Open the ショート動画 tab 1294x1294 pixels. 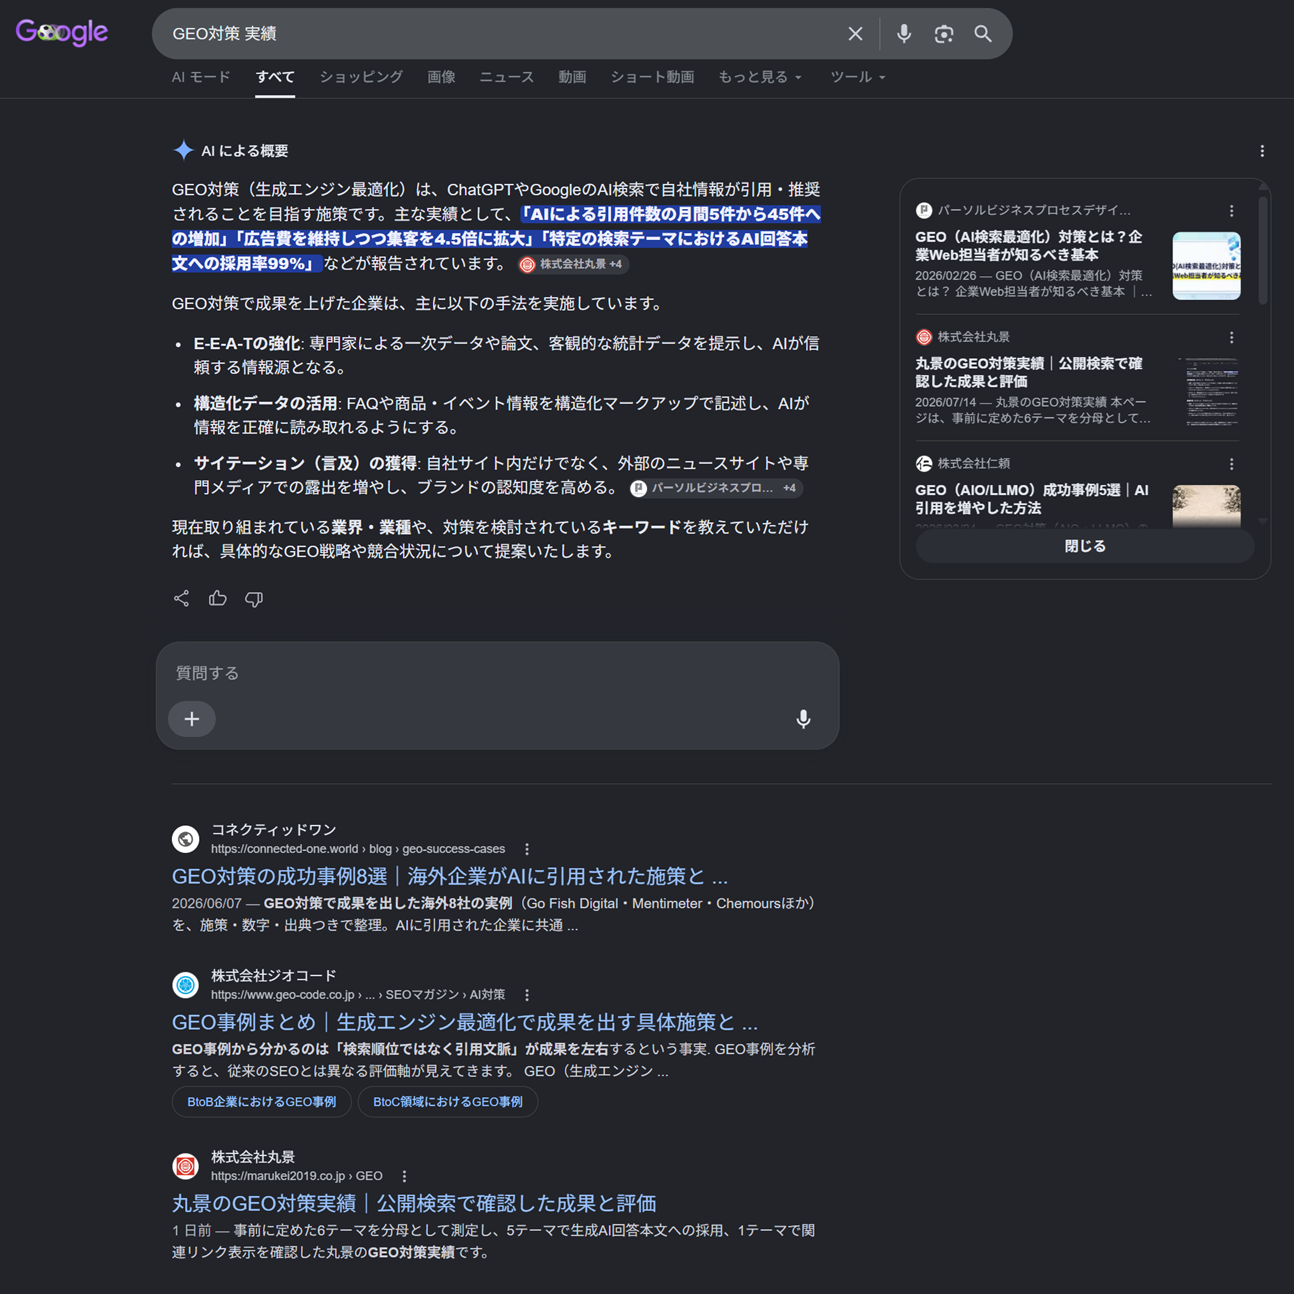tap(652, 77)
